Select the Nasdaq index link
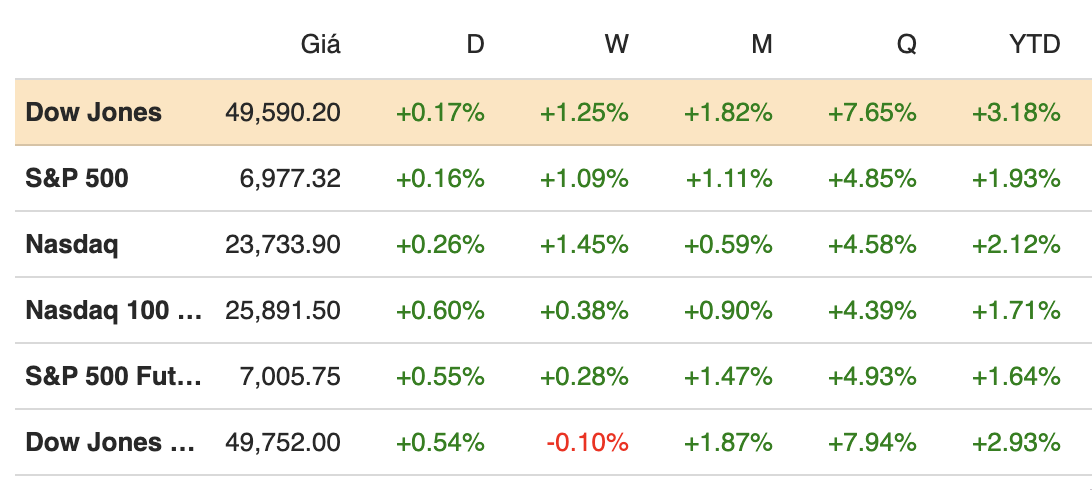 click(72, 244)
